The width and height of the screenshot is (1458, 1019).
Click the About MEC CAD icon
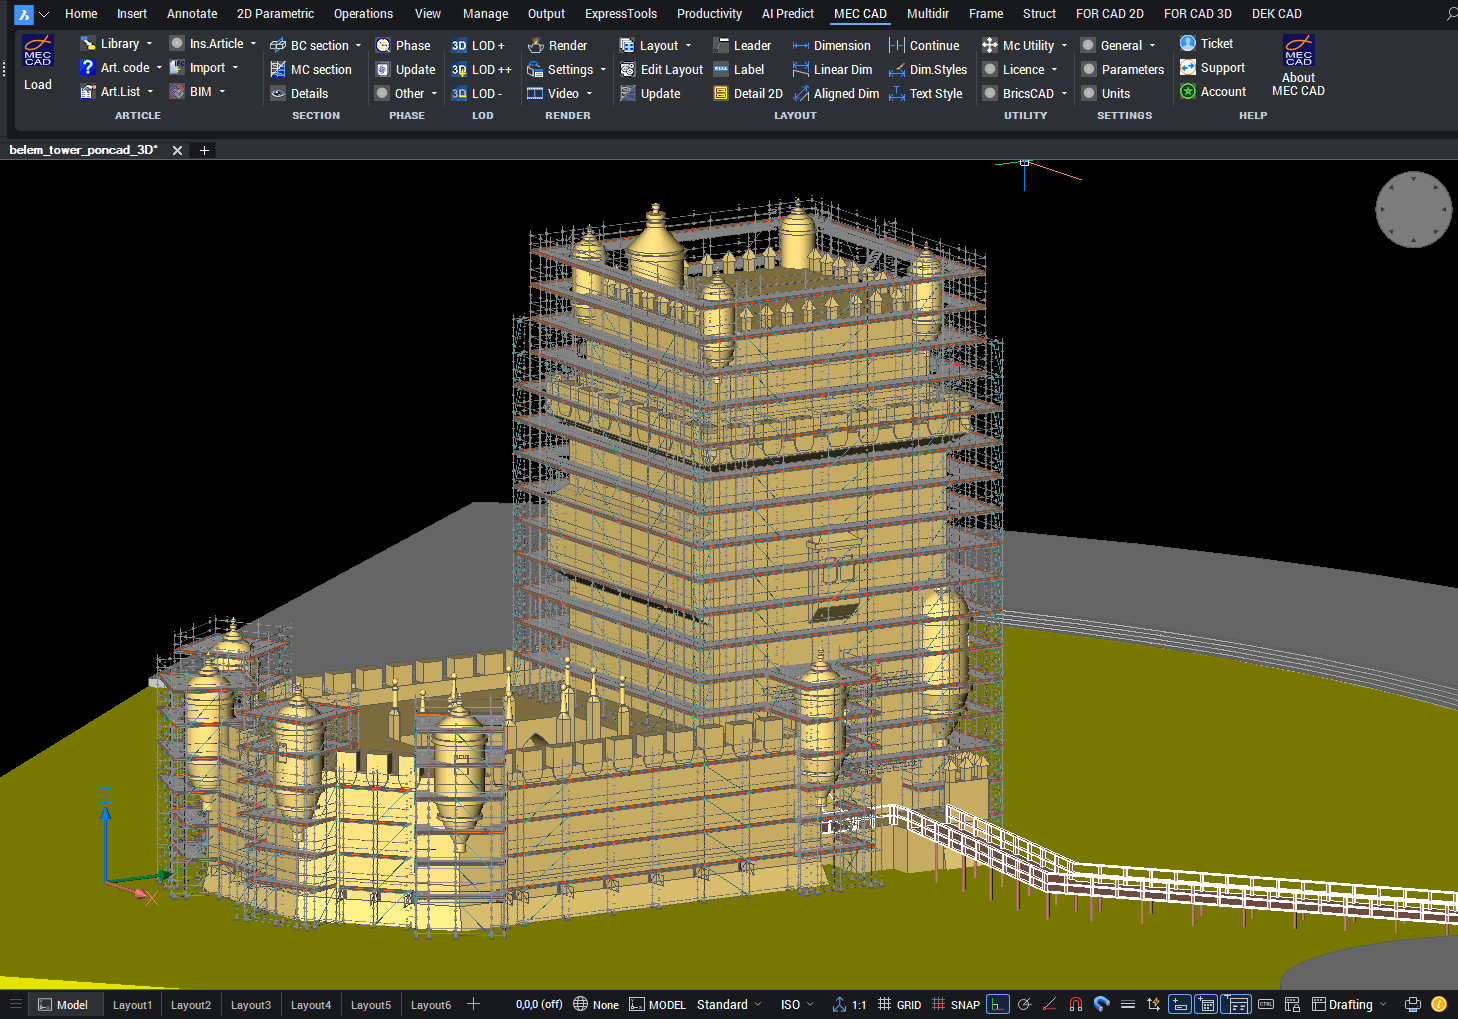point(1299,51)
